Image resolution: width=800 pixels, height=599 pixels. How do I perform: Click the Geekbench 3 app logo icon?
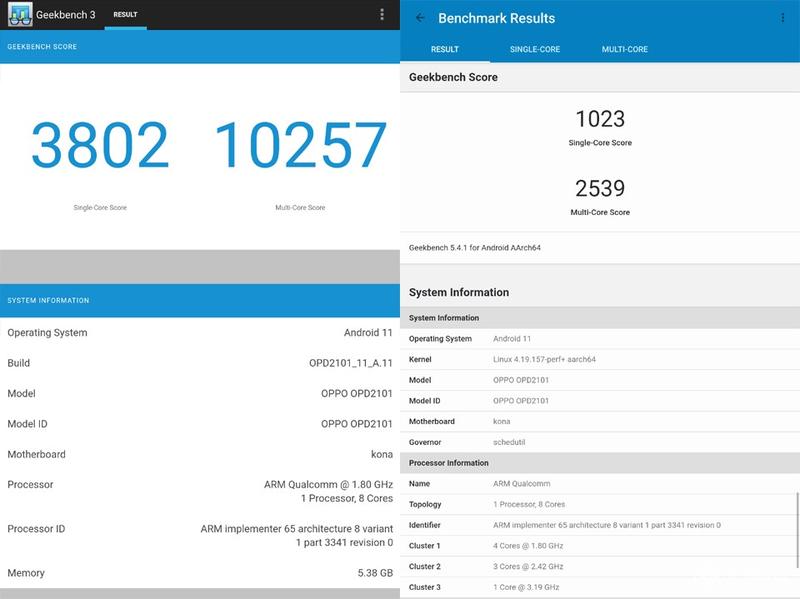click(x=20, y=14)
